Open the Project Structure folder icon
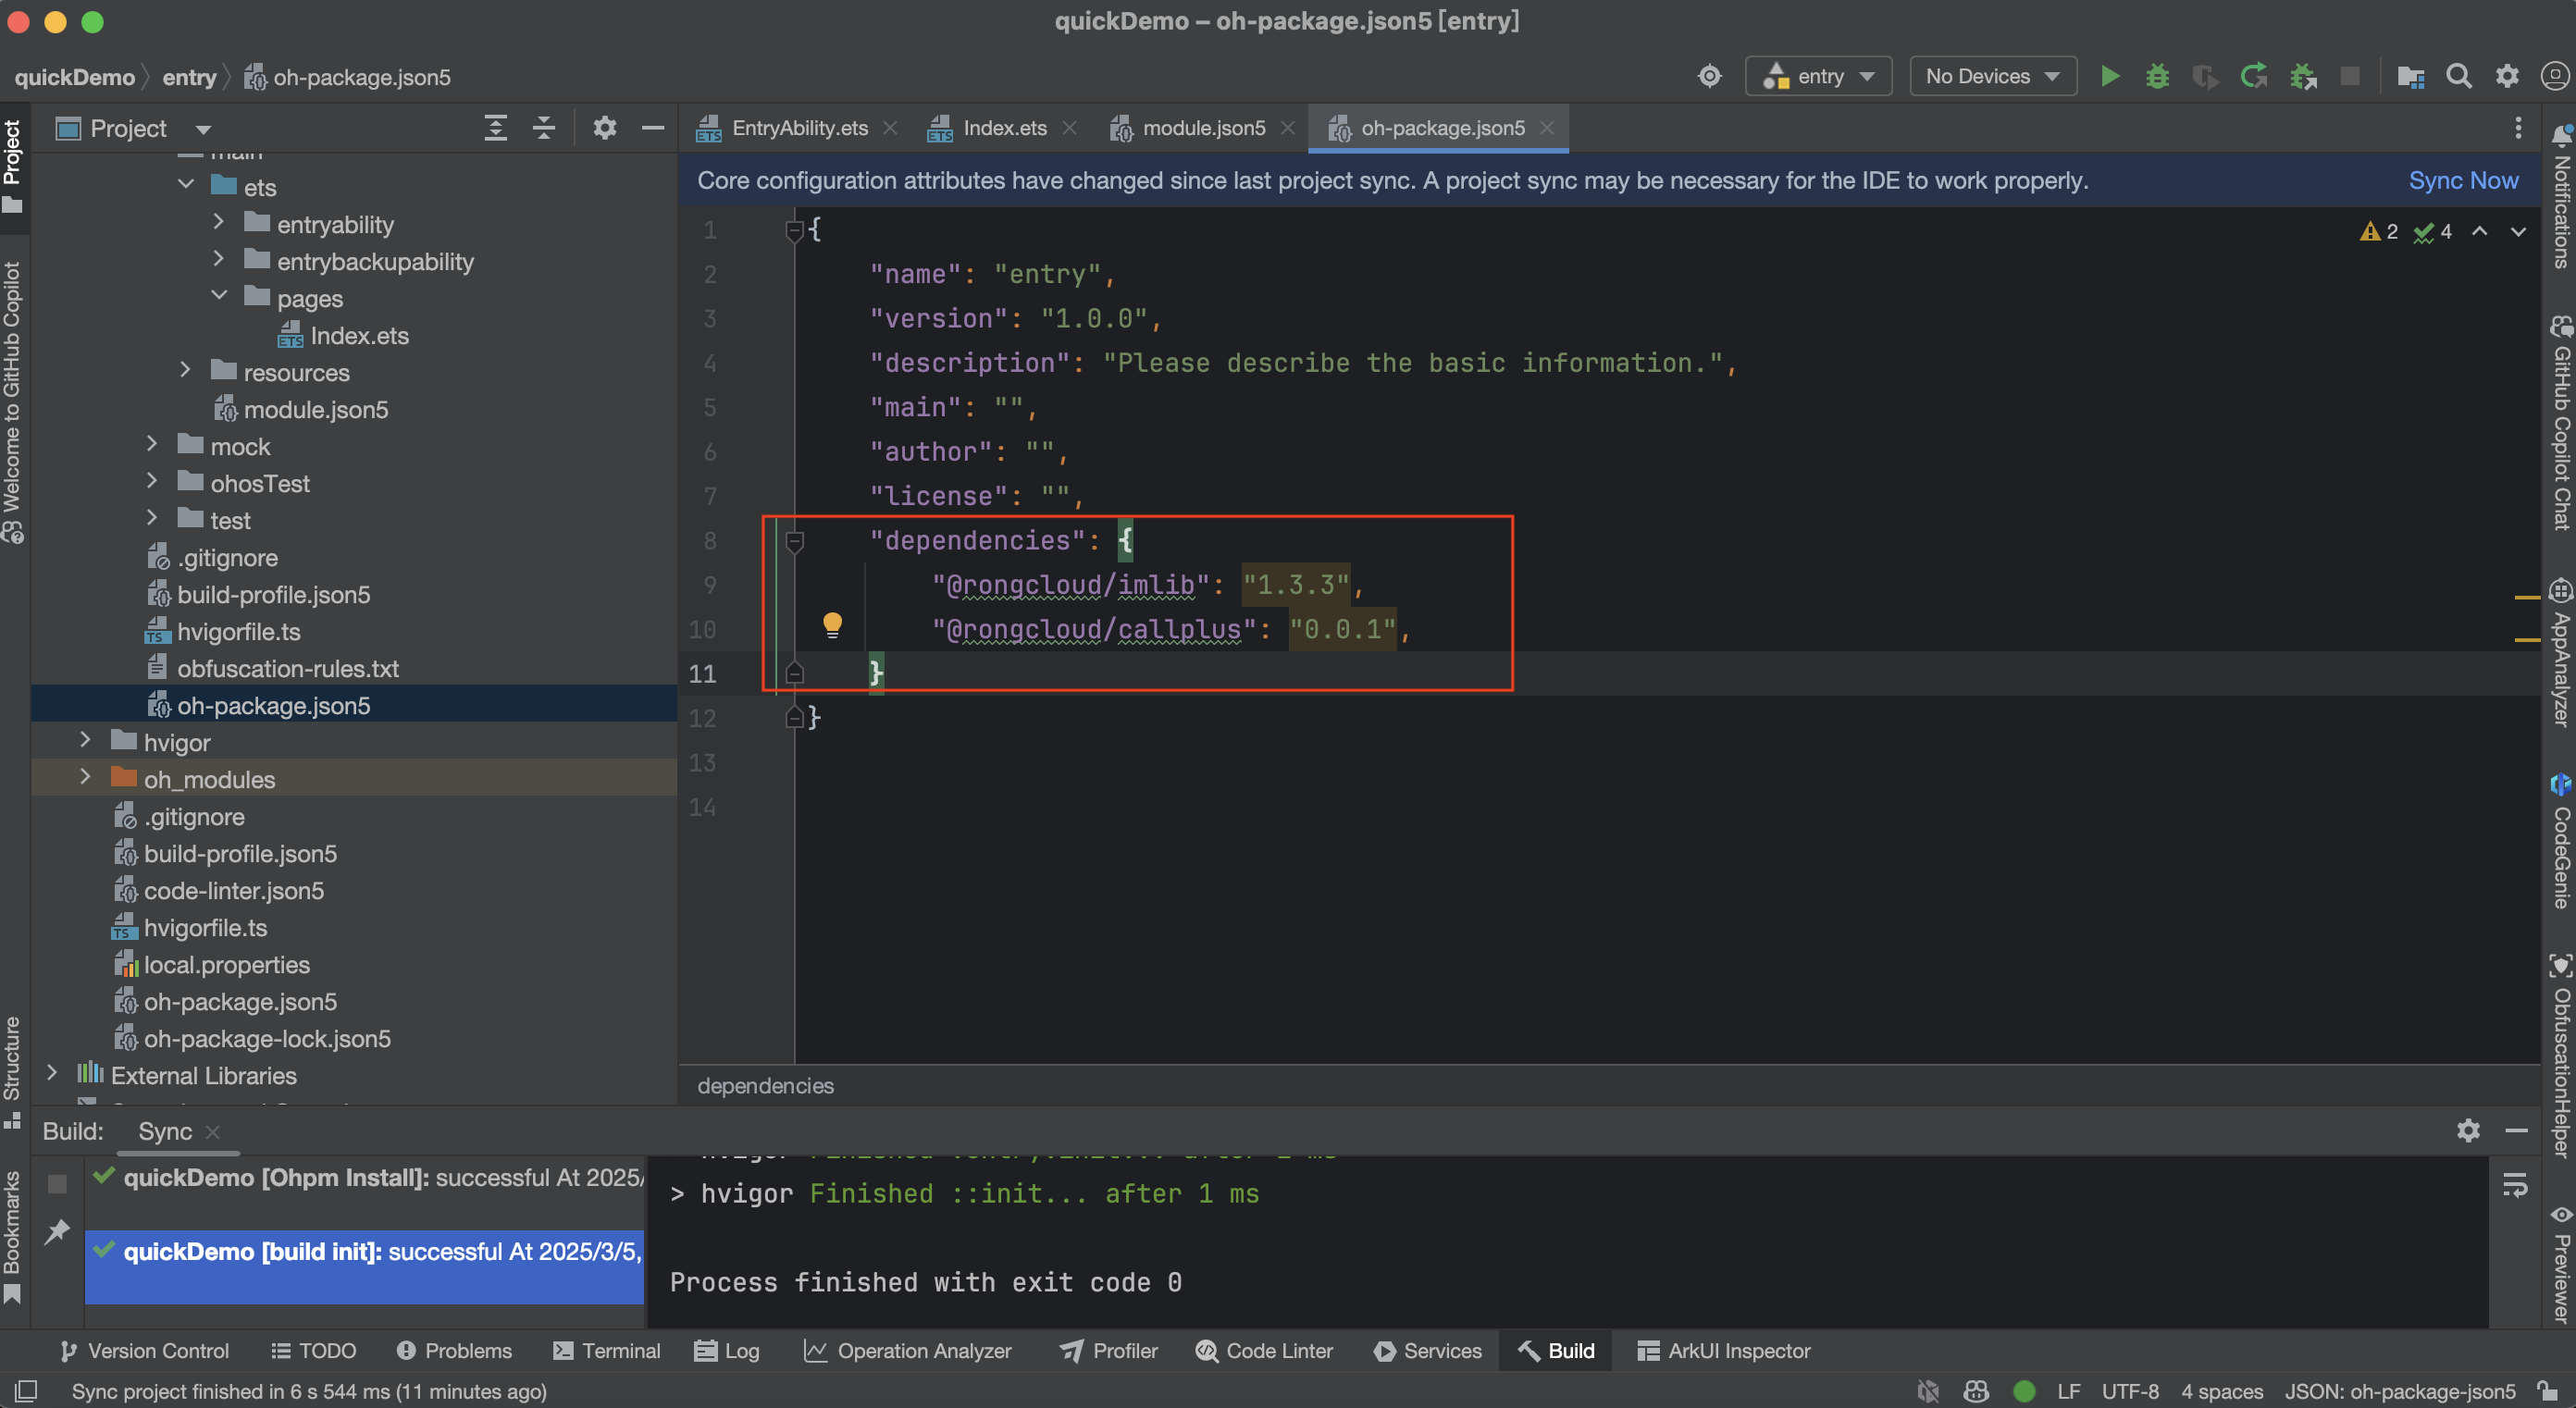 pos(2410,76)
